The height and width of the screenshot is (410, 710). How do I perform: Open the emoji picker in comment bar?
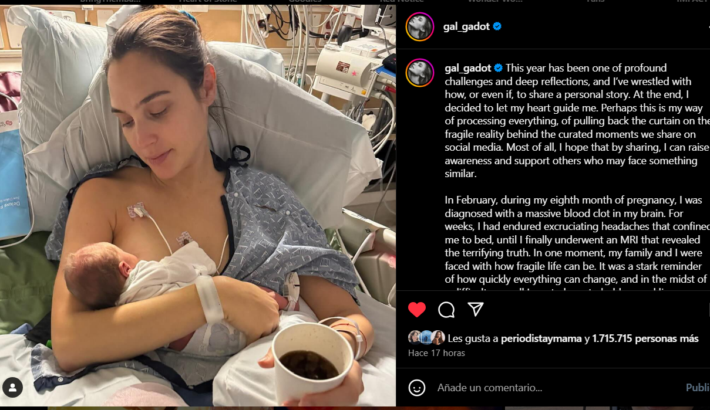coord(417,388)
